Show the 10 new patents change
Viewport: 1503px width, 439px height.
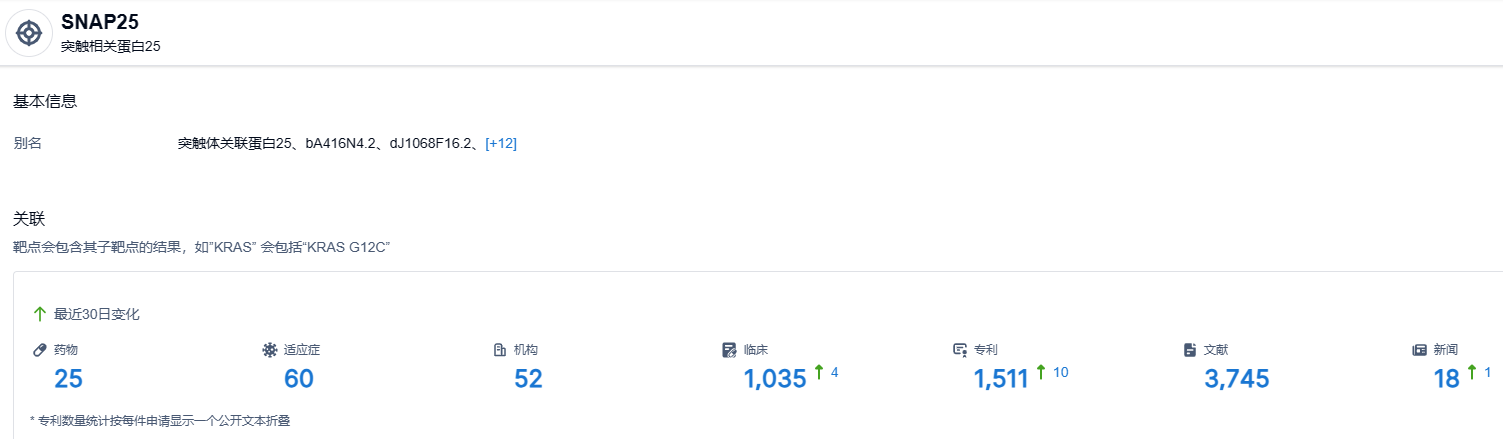pyautogui.click(x=1060, y=373)
